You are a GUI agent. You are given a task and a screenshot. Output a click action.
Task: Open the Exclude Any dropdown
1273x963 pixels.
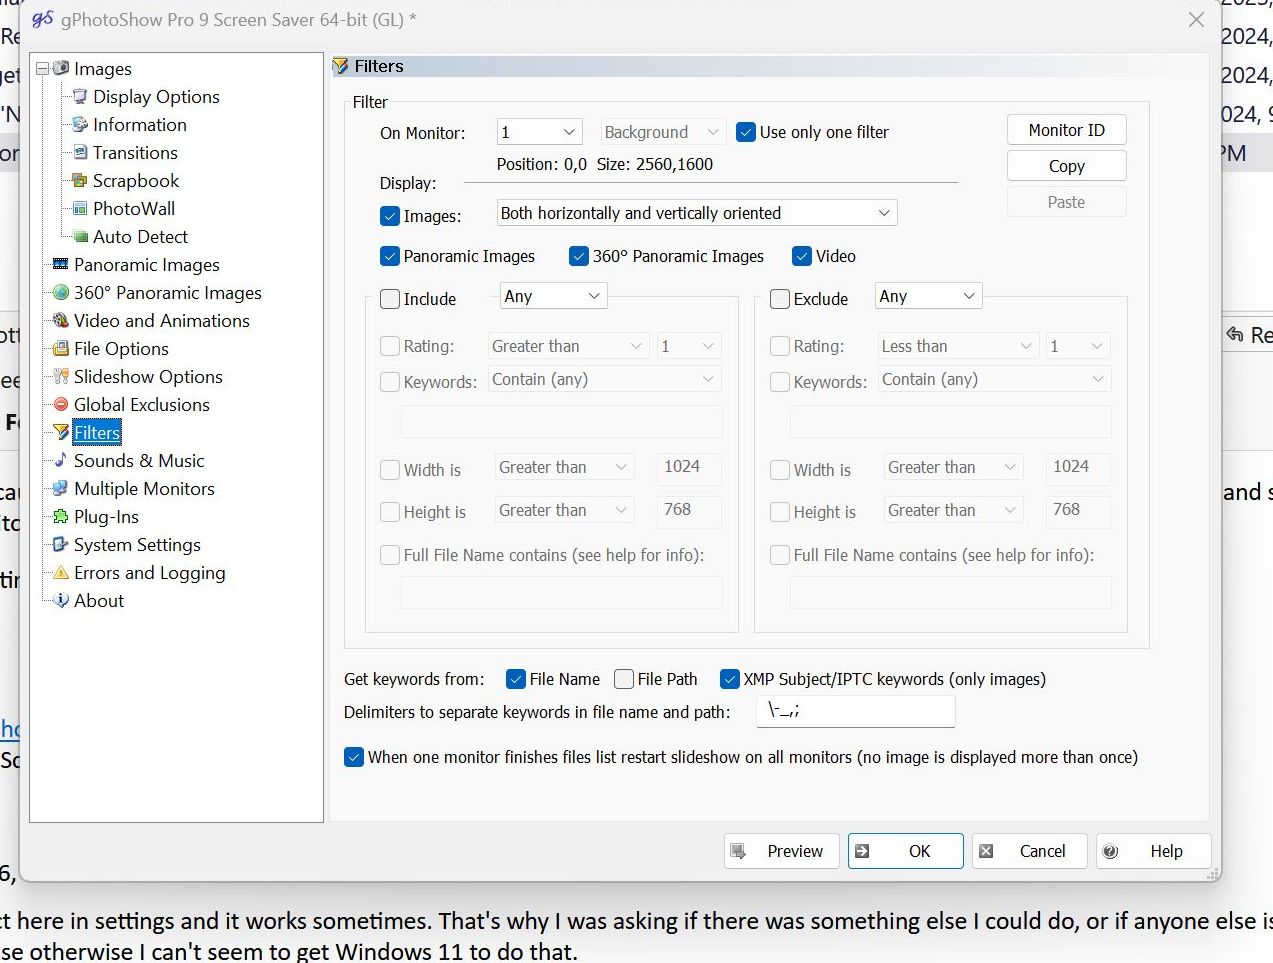[928, 296]
